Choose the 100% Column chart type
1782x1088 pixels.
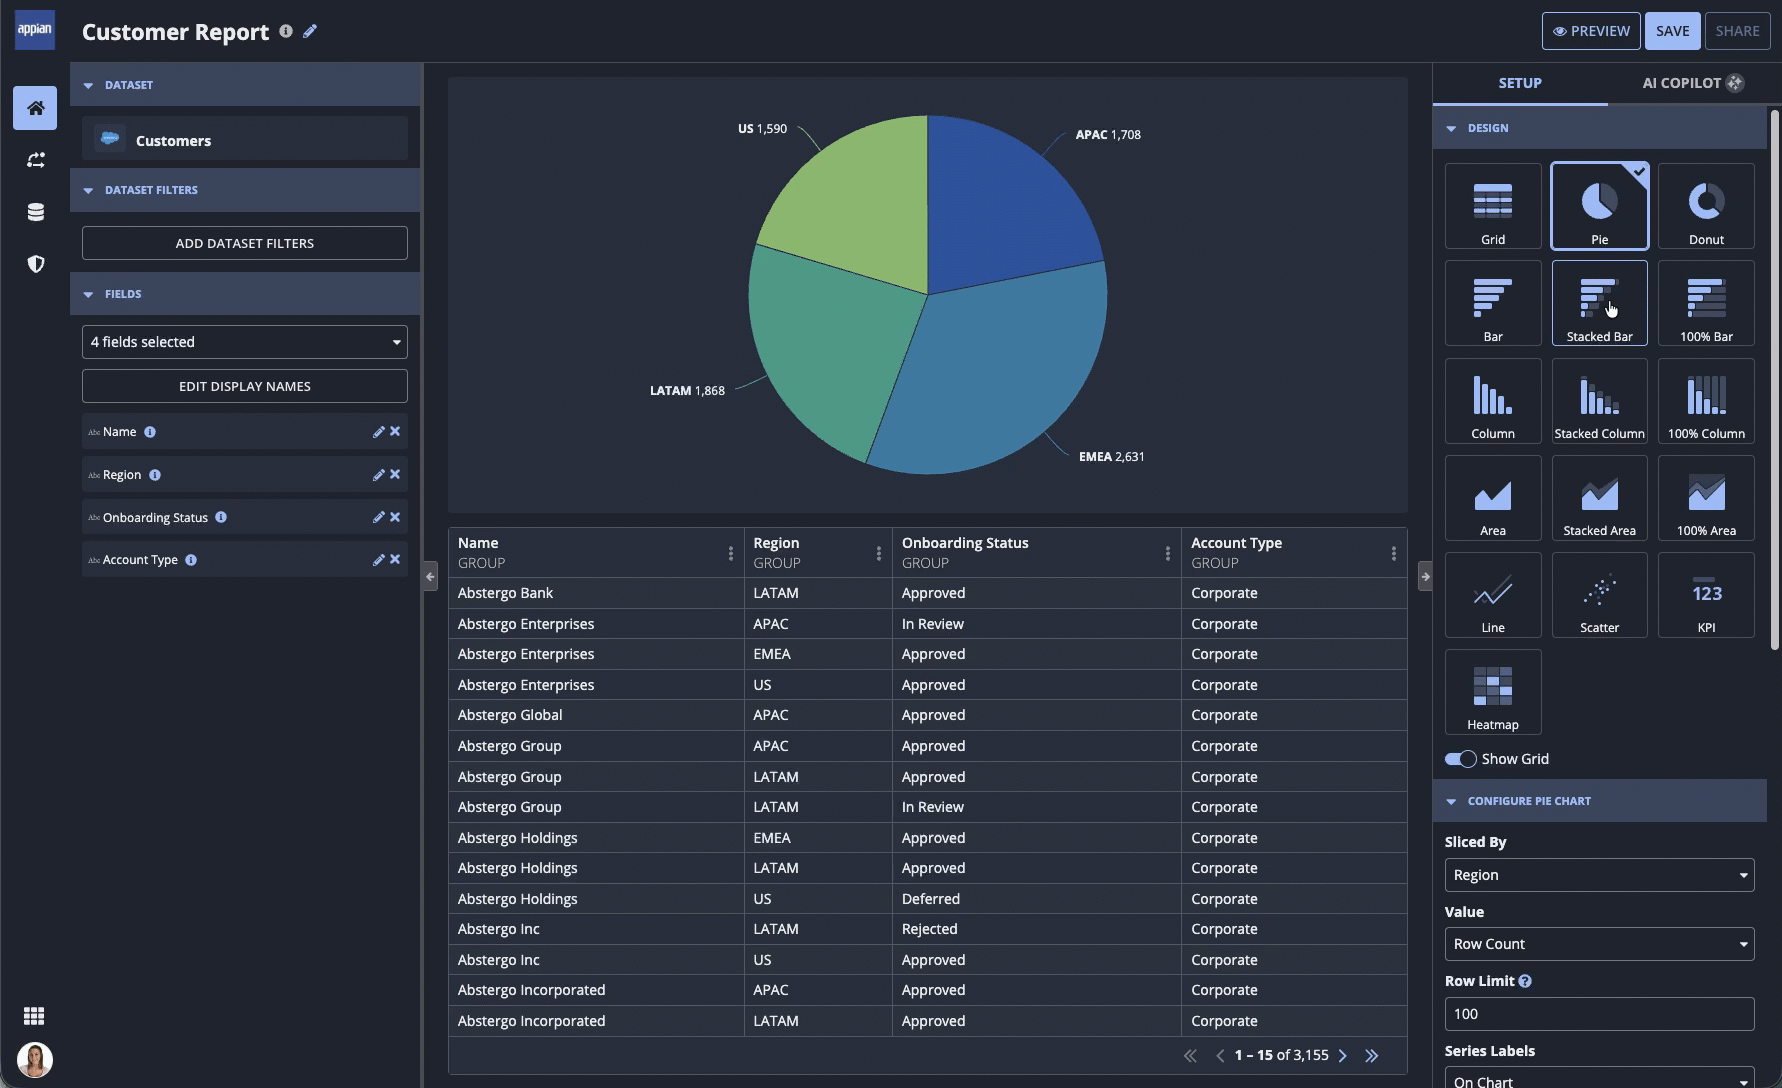pyautogui.click(x=1706, y=401)
